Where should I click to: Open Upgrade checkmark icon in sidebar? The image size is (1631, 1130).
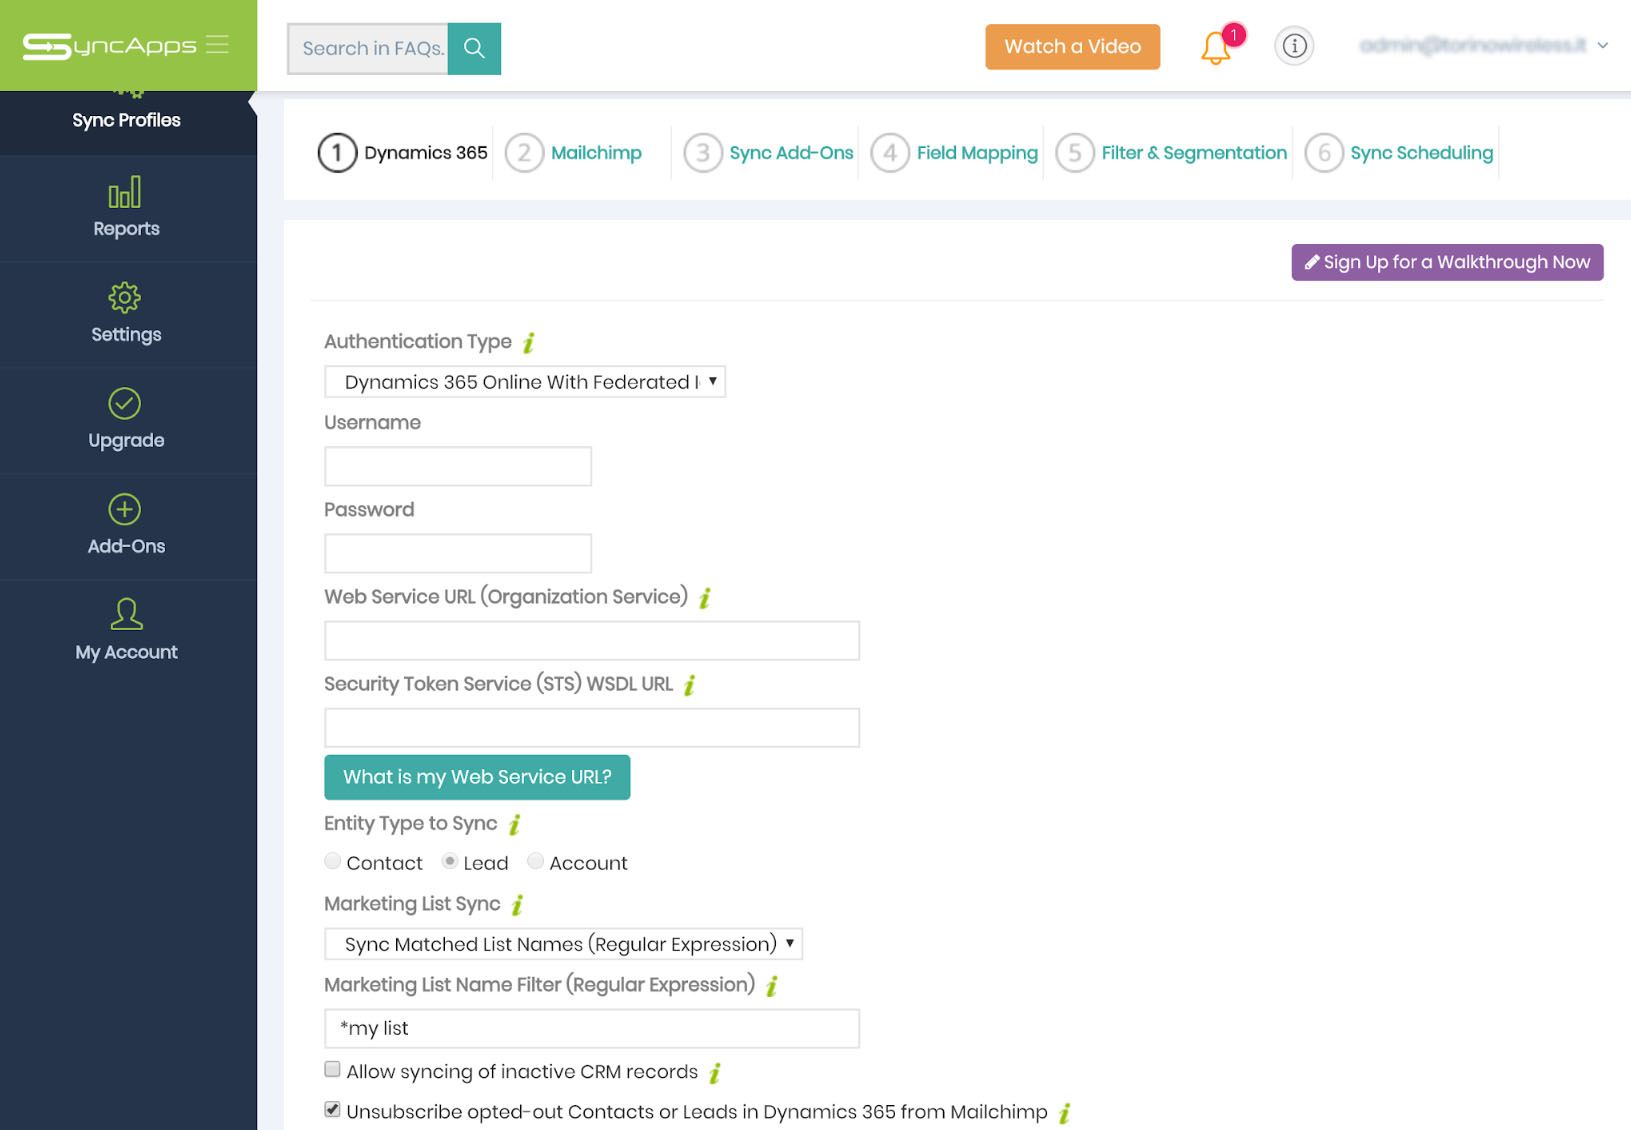point(125,403)
